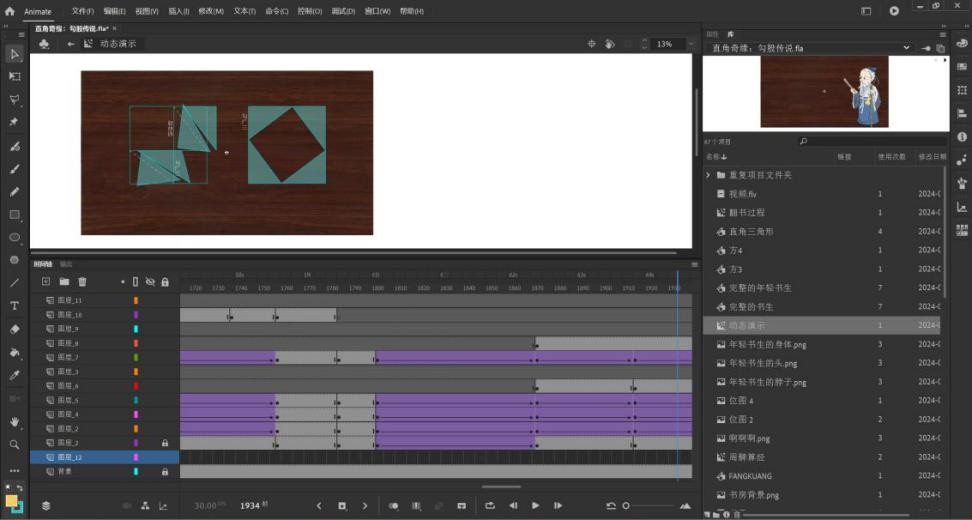The image size is (972, 520).
Task: Open the library document dropdown 勾股传说.fla
Action: tap(907, 47)
